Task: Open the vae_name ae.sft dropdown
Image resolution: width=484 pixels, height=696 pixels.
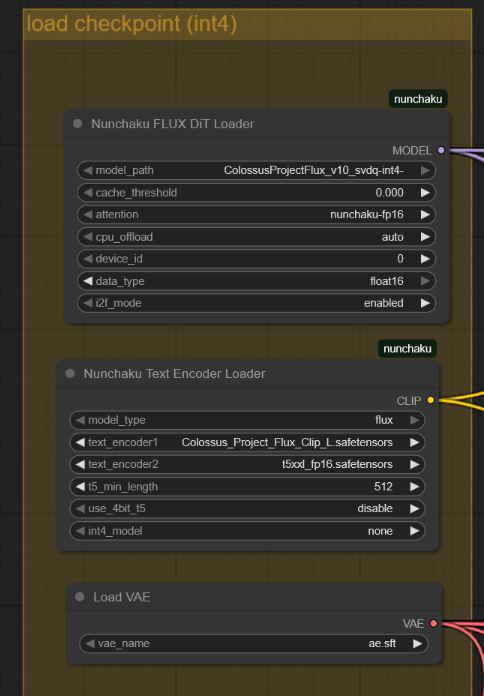Action: (x=254, y=644)
